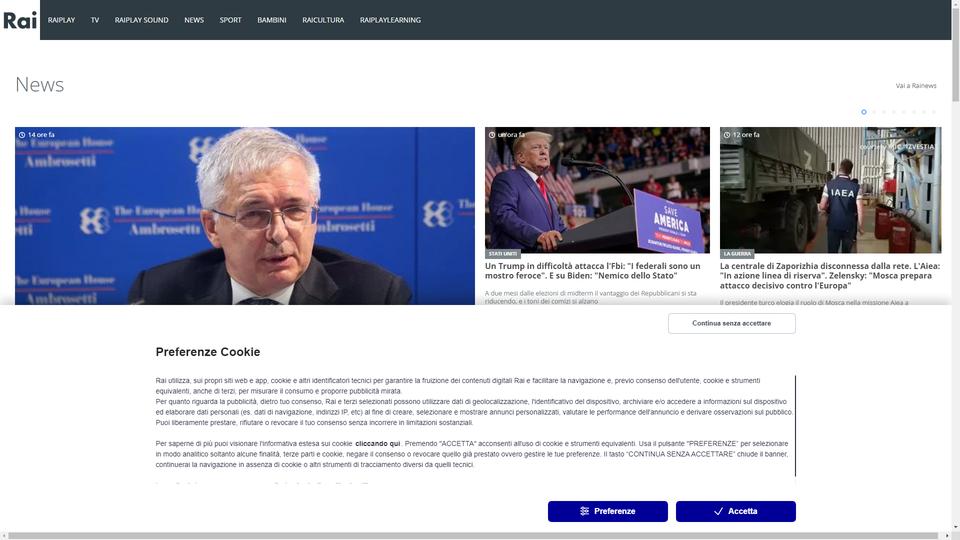Click the clock icon beside '14 ore fa'
Viewport: 960px width, 540px height.
22,135
